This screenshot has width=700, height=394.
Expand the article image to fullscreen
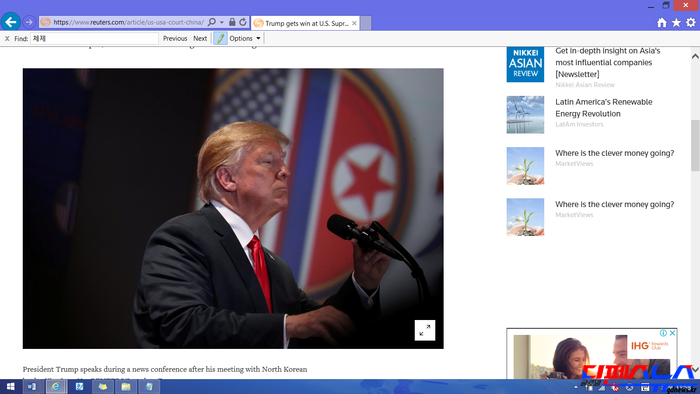(425, 330)
